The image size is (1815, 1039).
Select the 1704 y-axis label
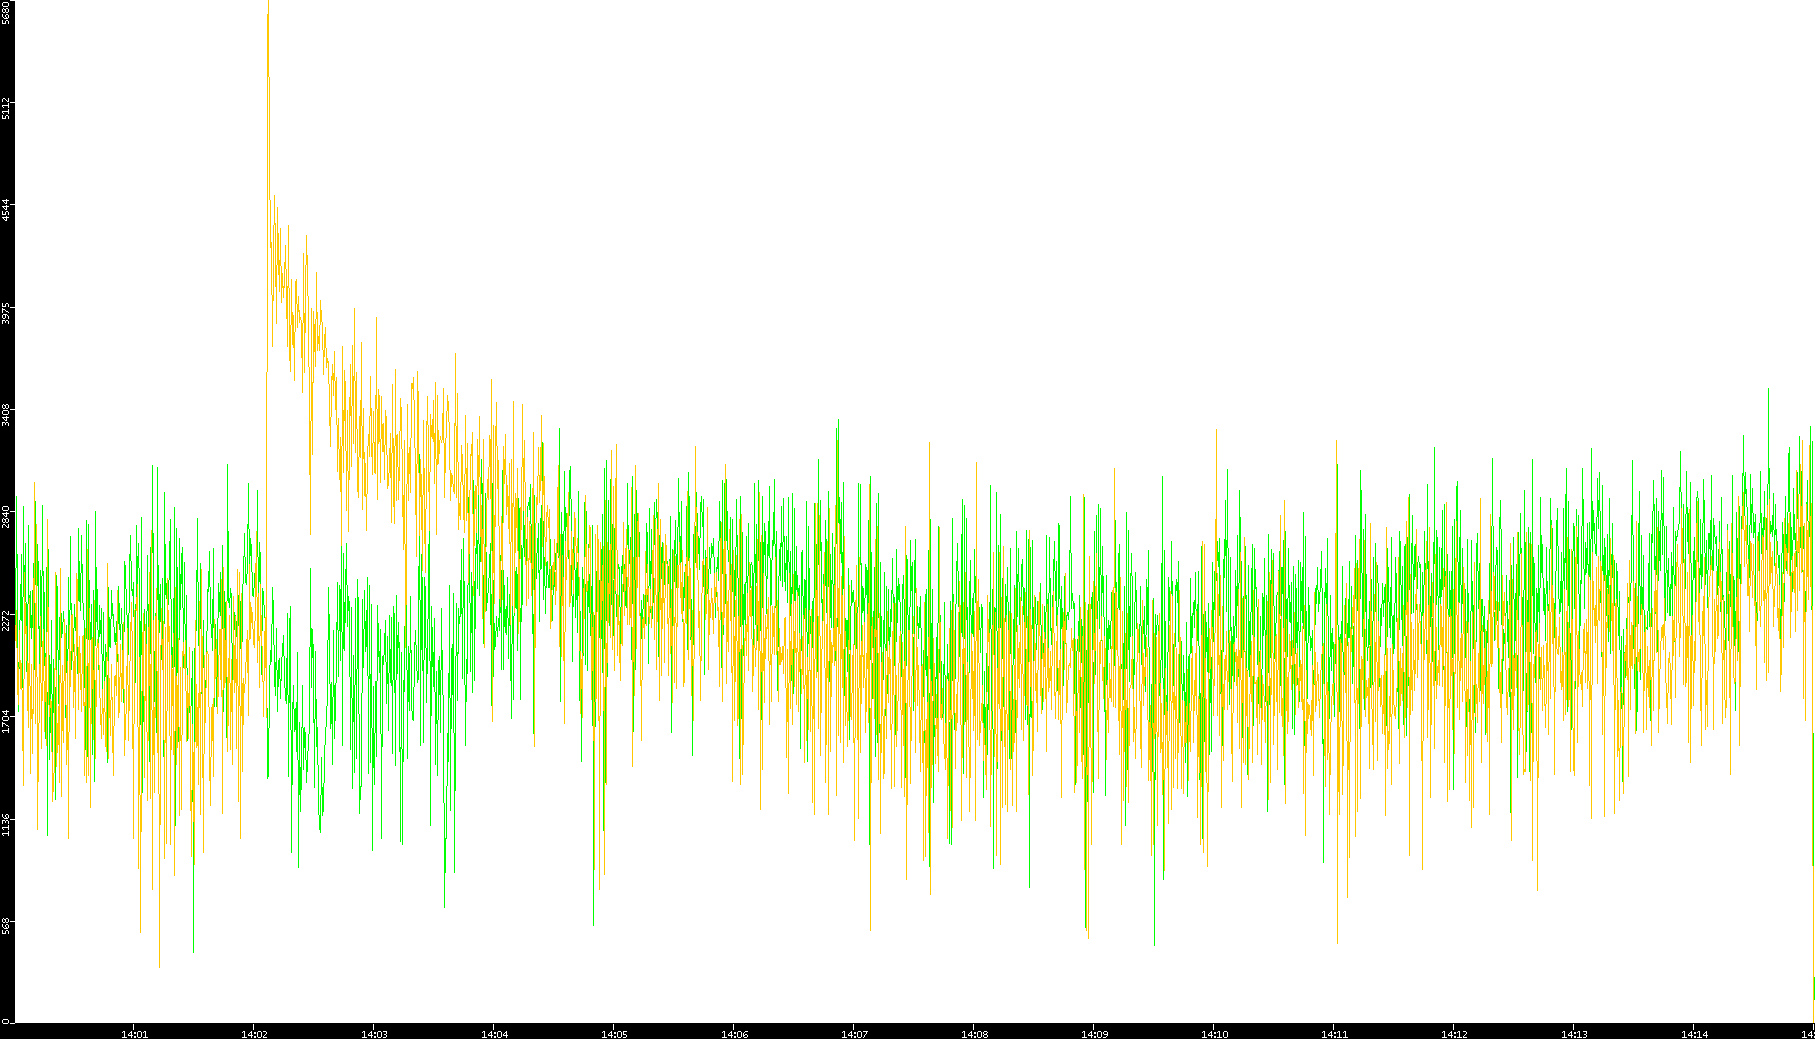[x=6, y=722]
